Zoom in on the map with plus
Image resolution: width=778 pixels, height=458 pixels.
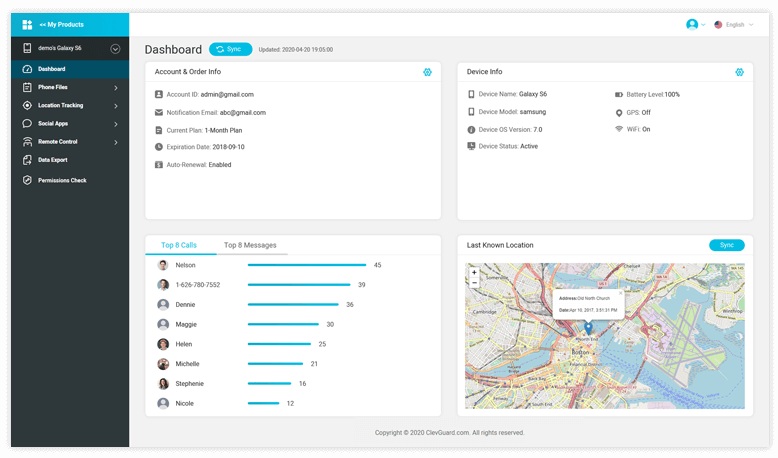pos(474,272)
